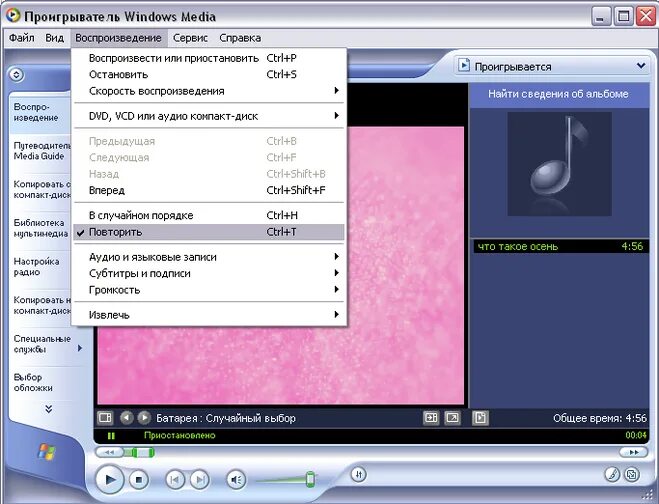Click the music note album art
The height and width of the screenshot is (504, 659).
pos(559,164)
